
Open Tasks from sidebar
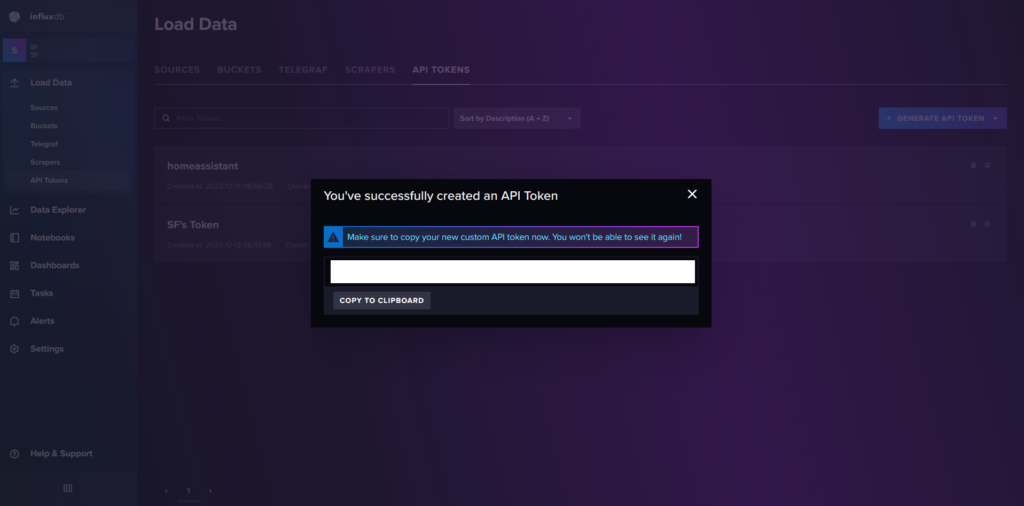tap(42, 294)
